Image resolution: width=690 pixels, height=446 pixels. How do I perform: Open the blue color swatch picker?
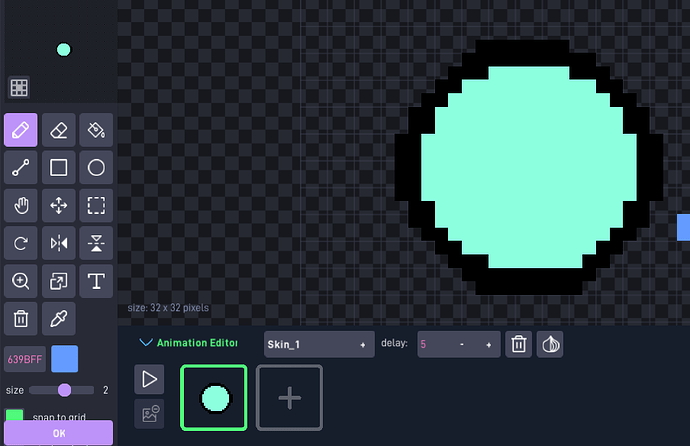[x=65, y=359]
